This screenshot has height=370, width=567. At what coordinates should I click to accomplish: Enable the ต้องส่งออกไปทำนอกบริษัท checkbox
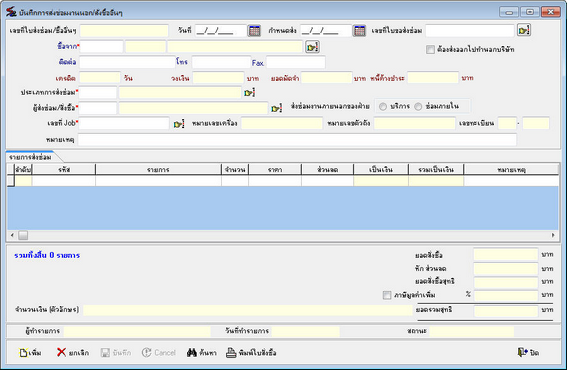point(430,50)
